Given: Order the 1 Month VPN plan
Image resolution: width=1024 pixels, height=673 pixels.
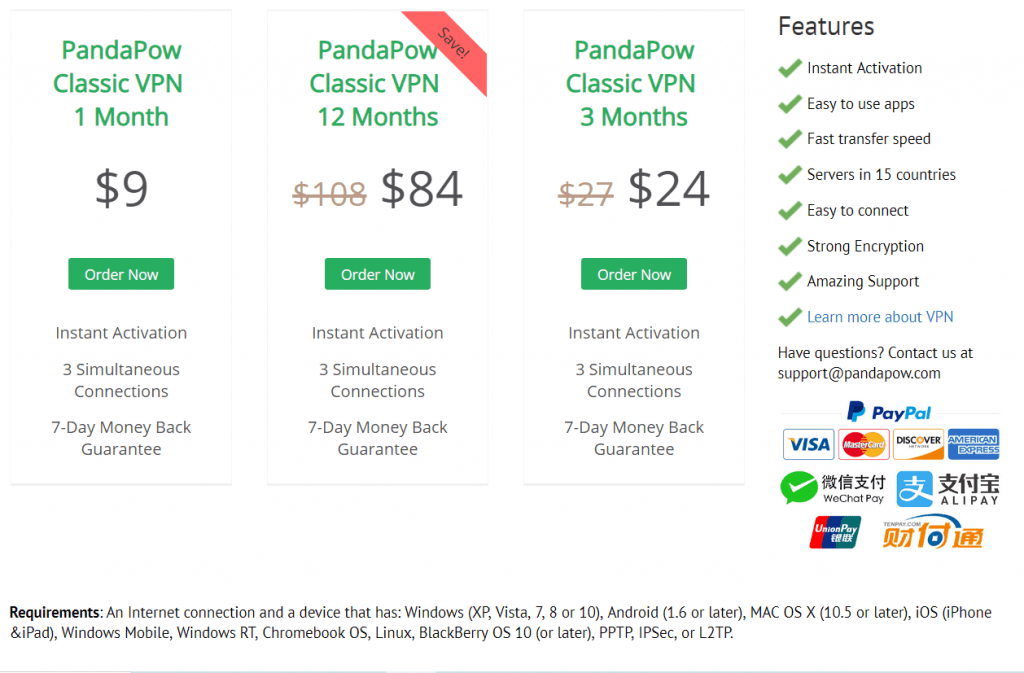Looking at the screenshot, I should [121, 274].
